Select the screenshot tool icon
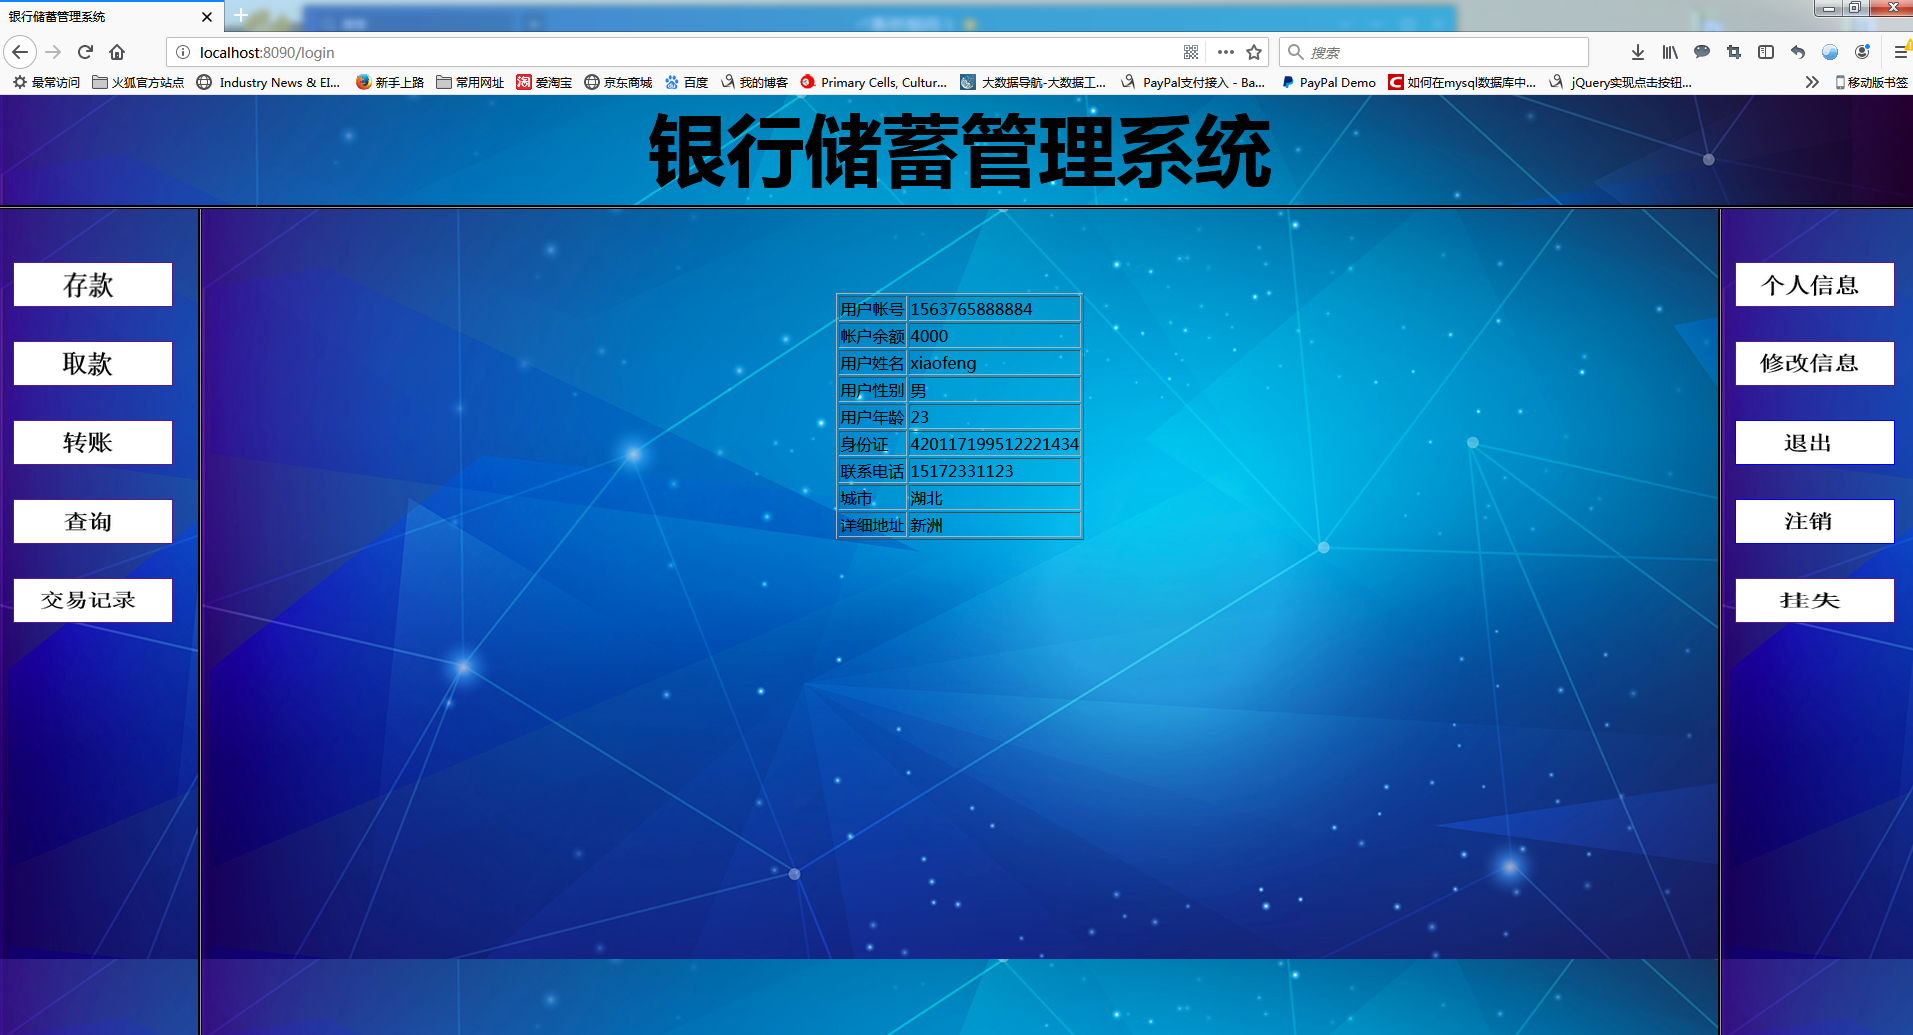 pos(1733,52)
